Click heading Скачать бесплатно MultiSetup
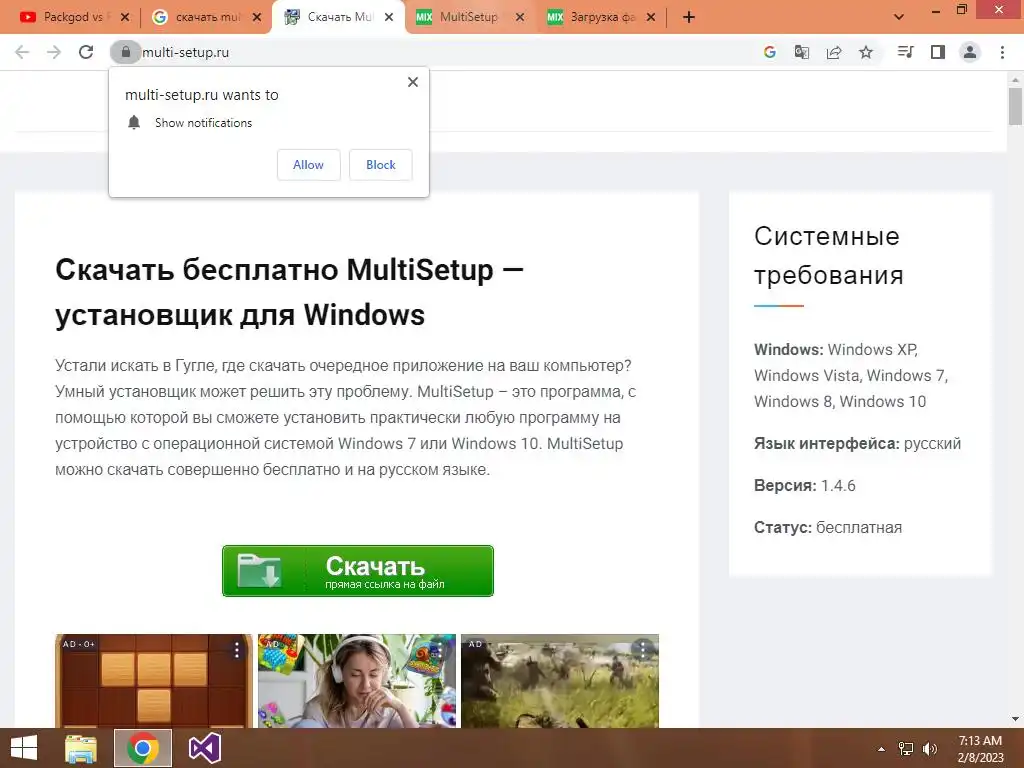This screenshot has width=1024, height=768. (x=289, y=292)
